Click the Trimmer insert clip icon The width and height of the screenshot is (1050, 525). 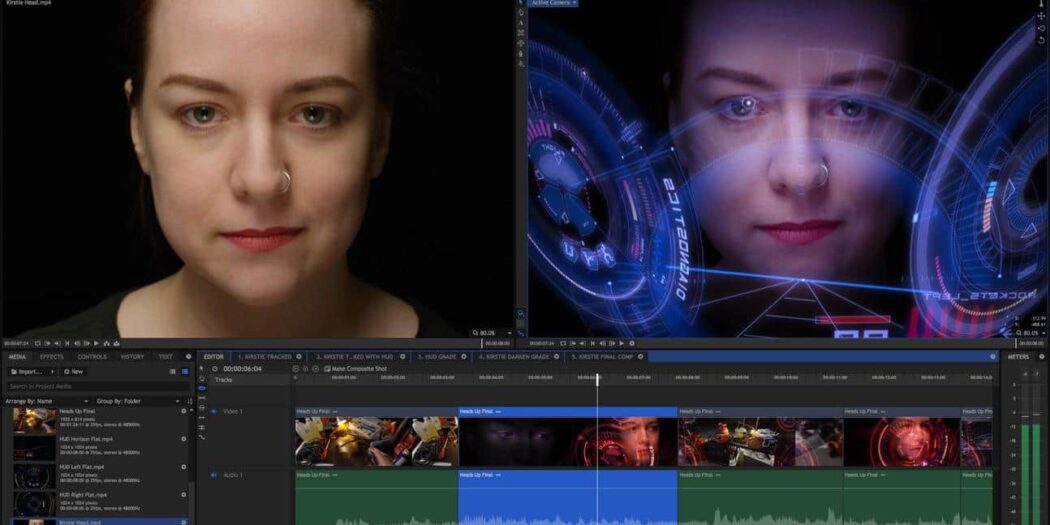pyautogui.click(x=106, y=343)
